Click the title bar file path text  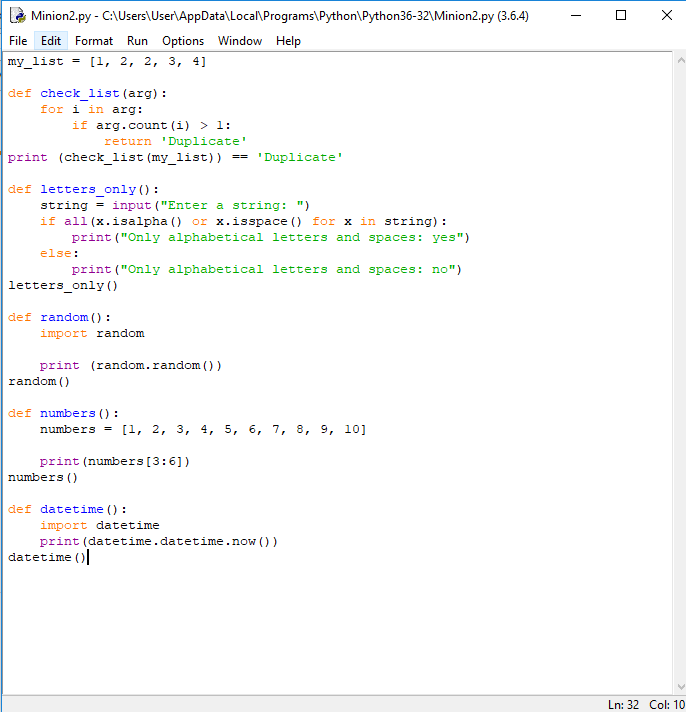coord(280,16)
